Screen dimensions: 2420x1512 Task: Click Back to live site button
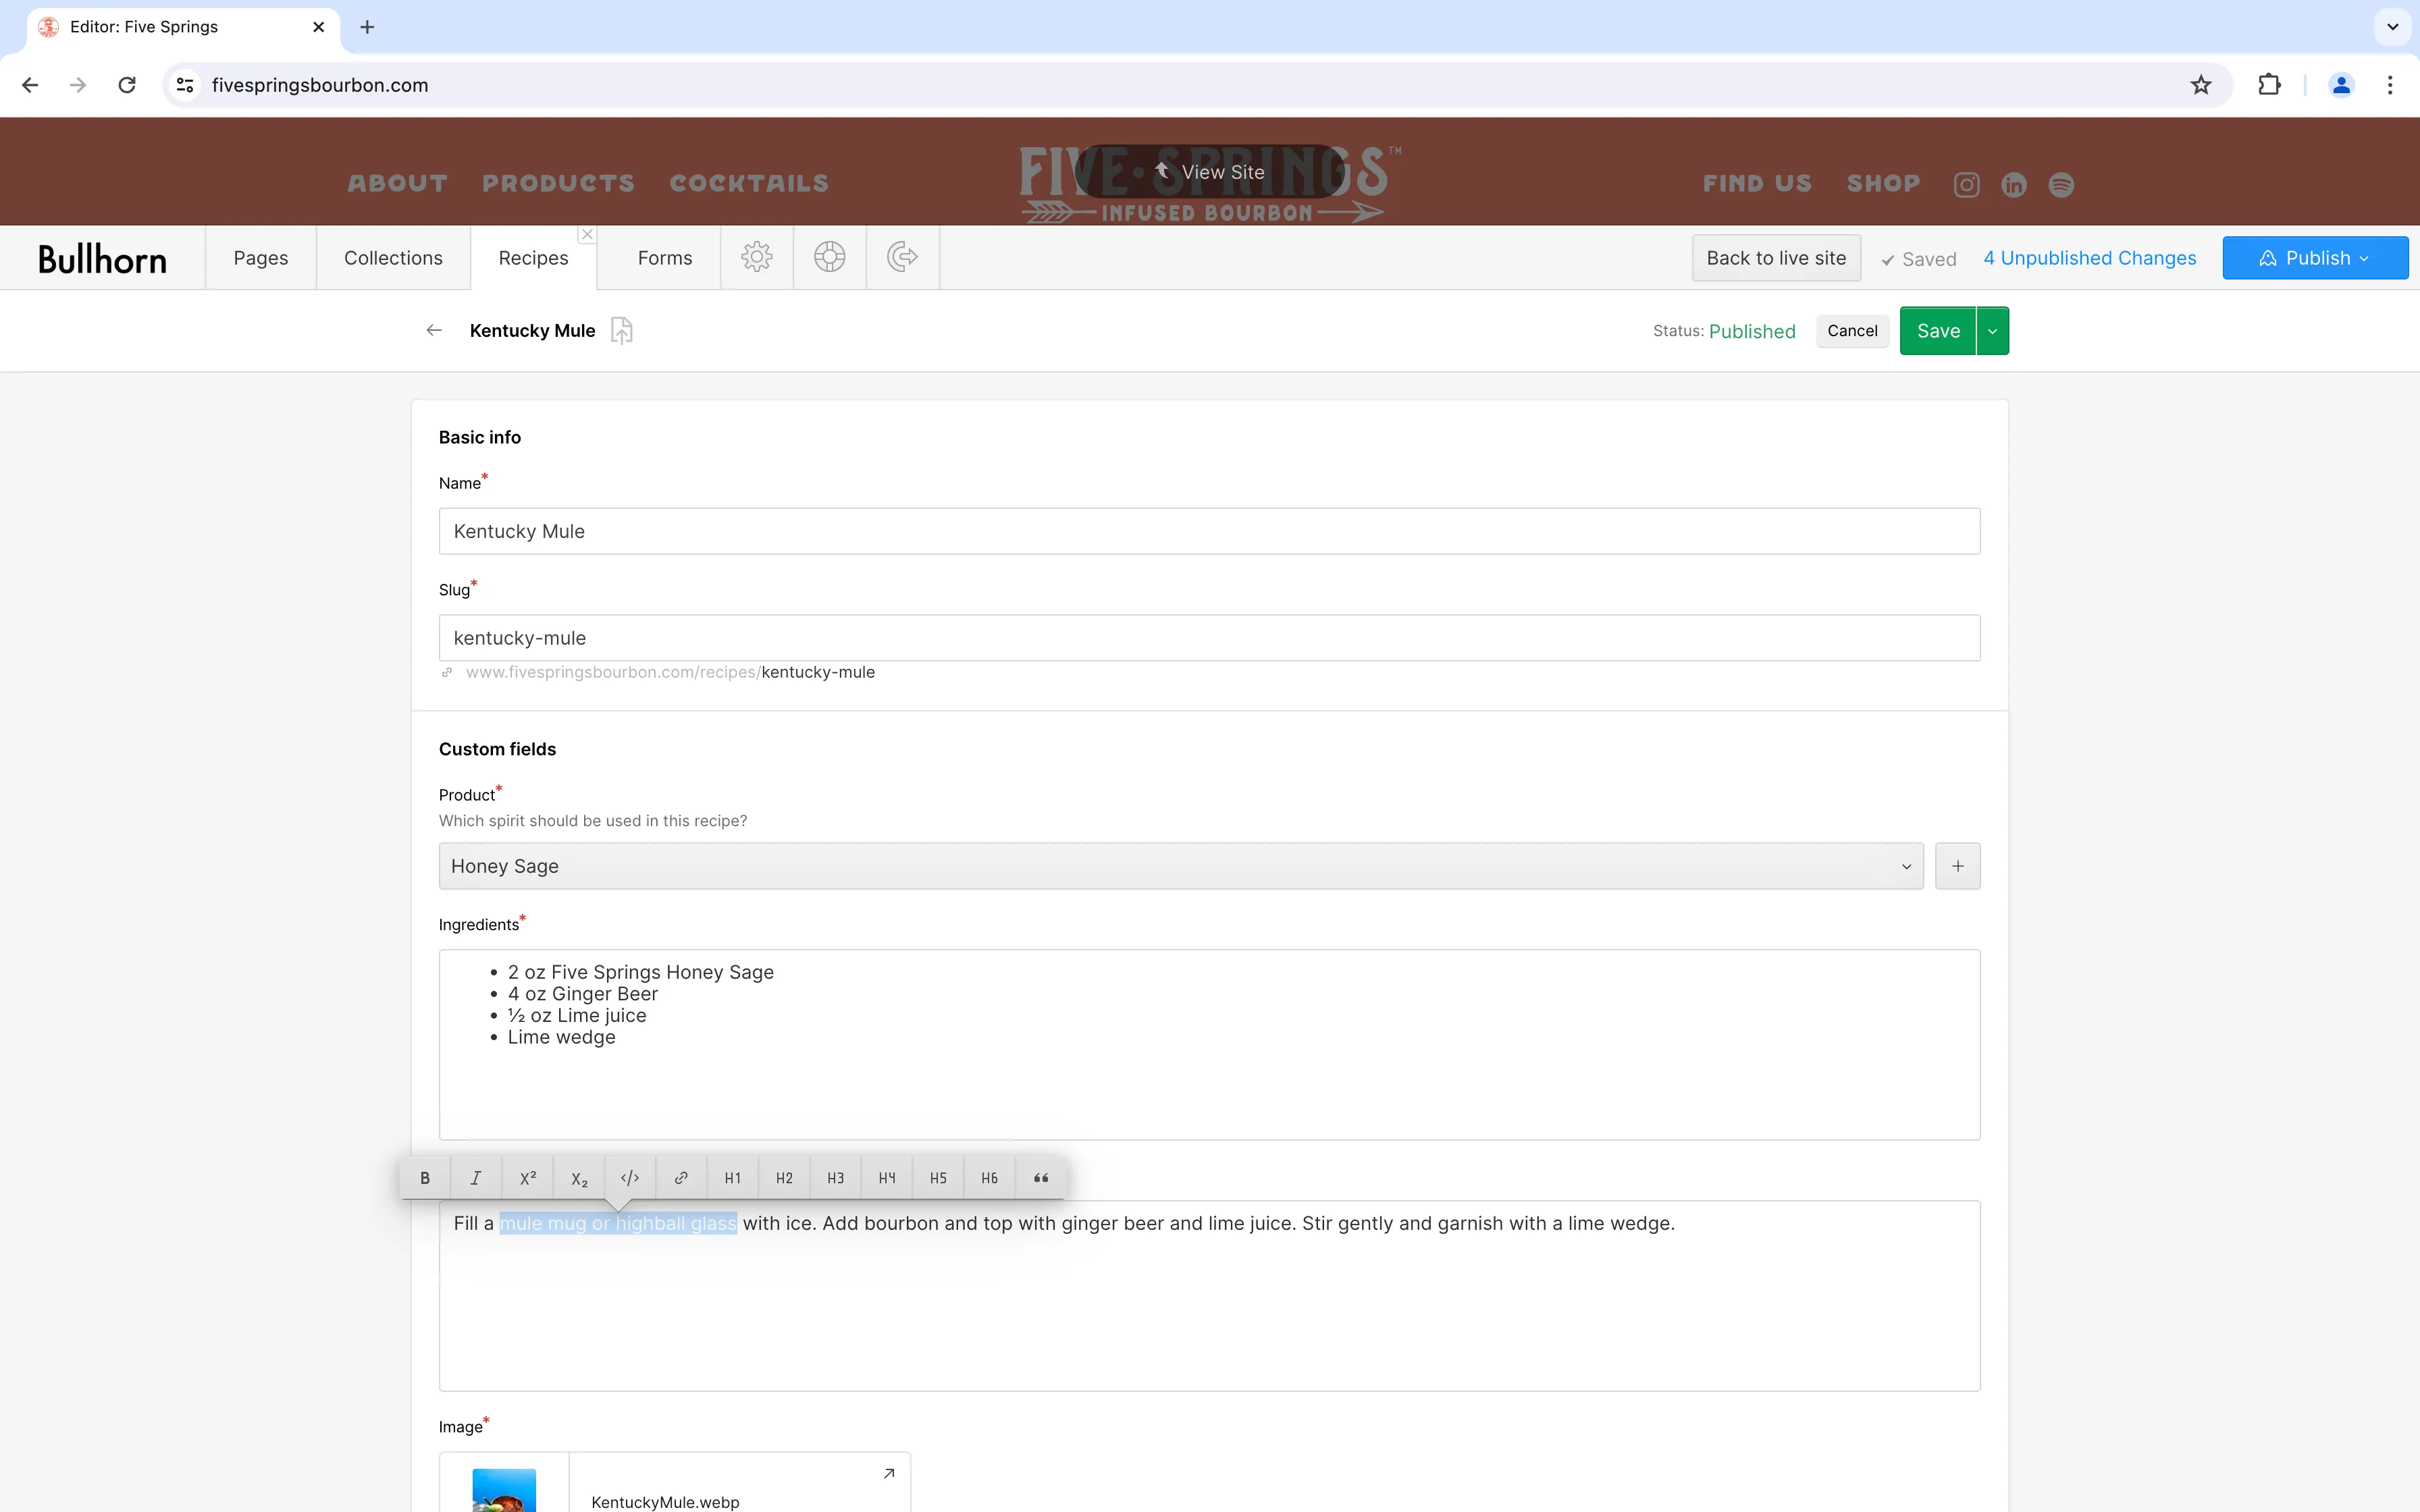pyautogui.click(x=1776, y=258)
